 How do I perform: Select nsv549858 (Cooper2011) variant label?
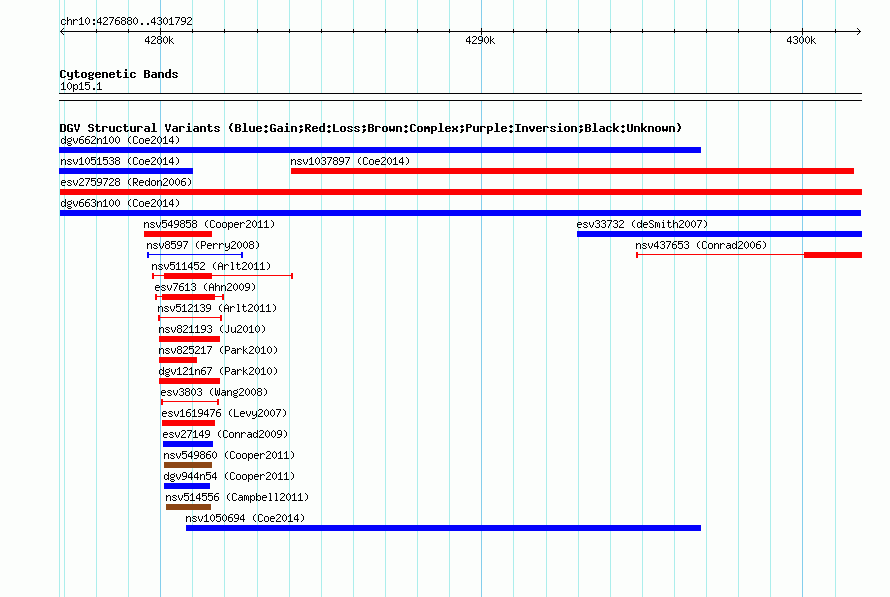tap(209, 224)
